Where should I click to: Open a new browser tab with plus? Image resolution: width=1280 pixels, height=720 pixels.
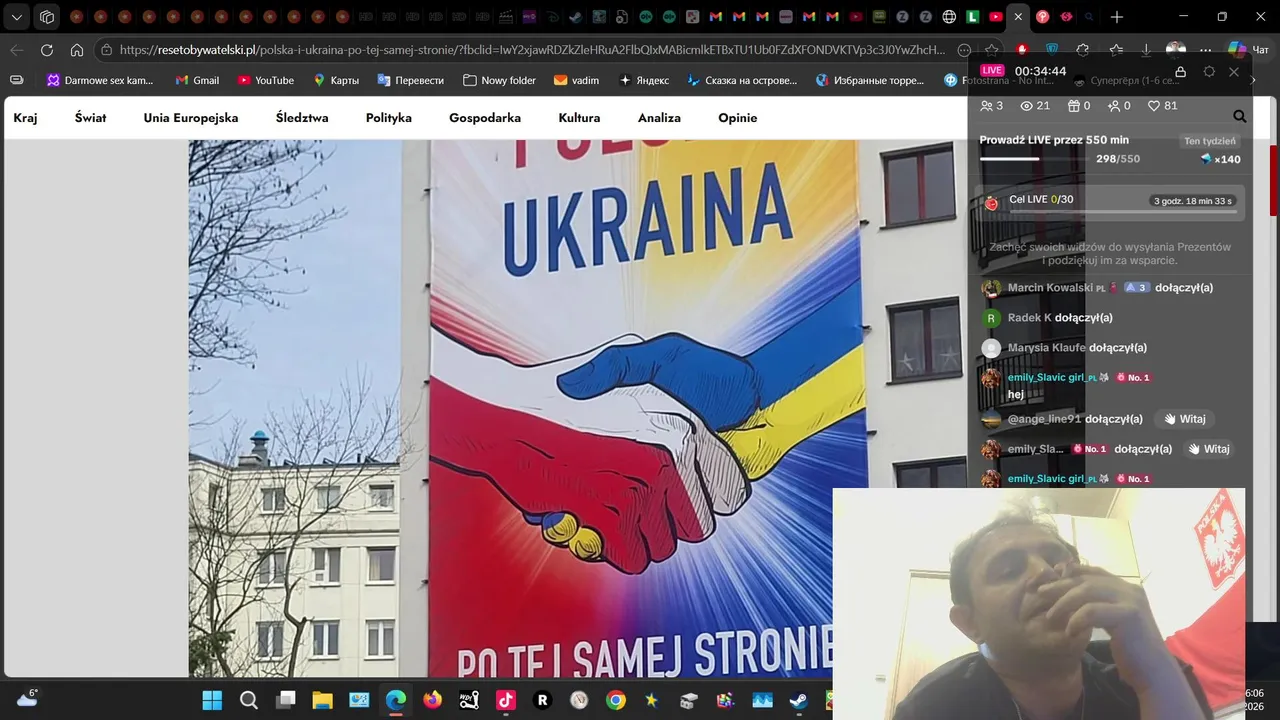[x=1117, y=17]
